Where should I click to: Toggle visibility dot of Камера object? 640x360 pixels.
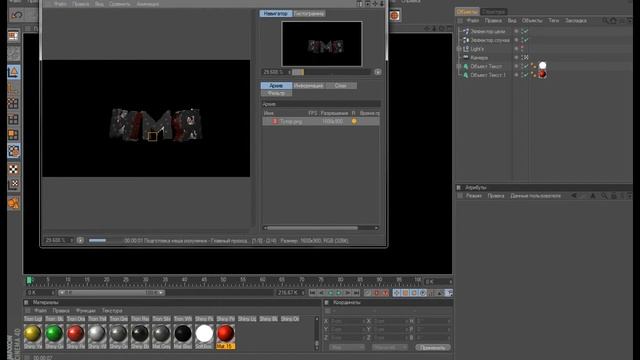click(516, 58)
